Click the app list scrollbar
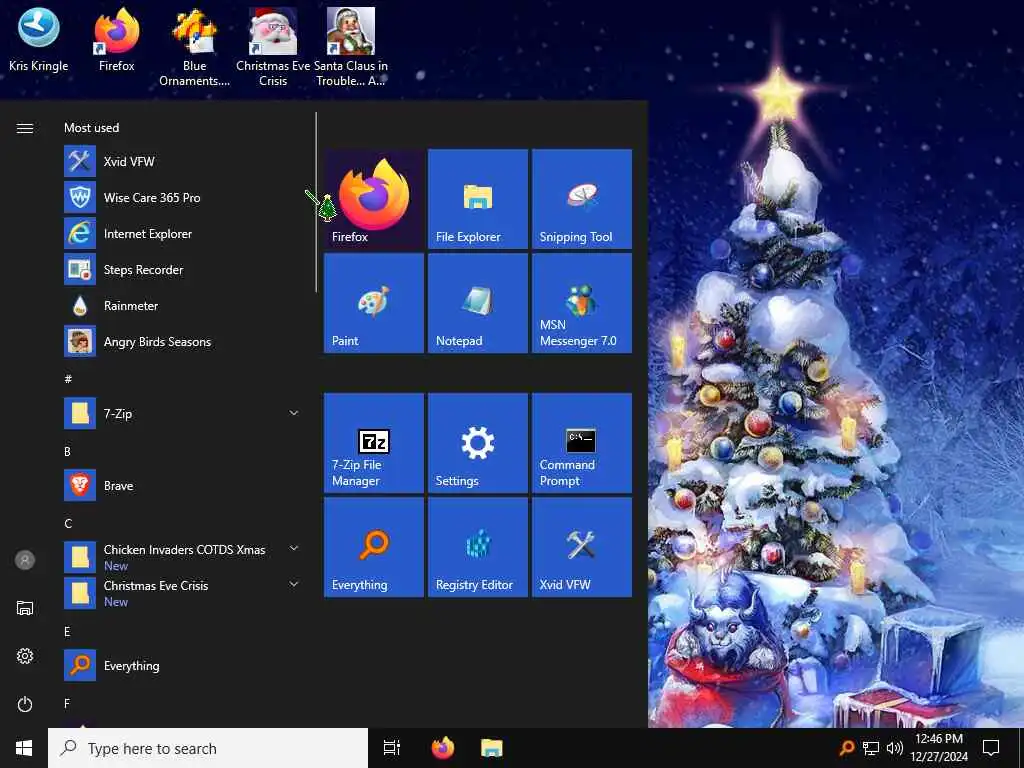 (x=316, y=202)
